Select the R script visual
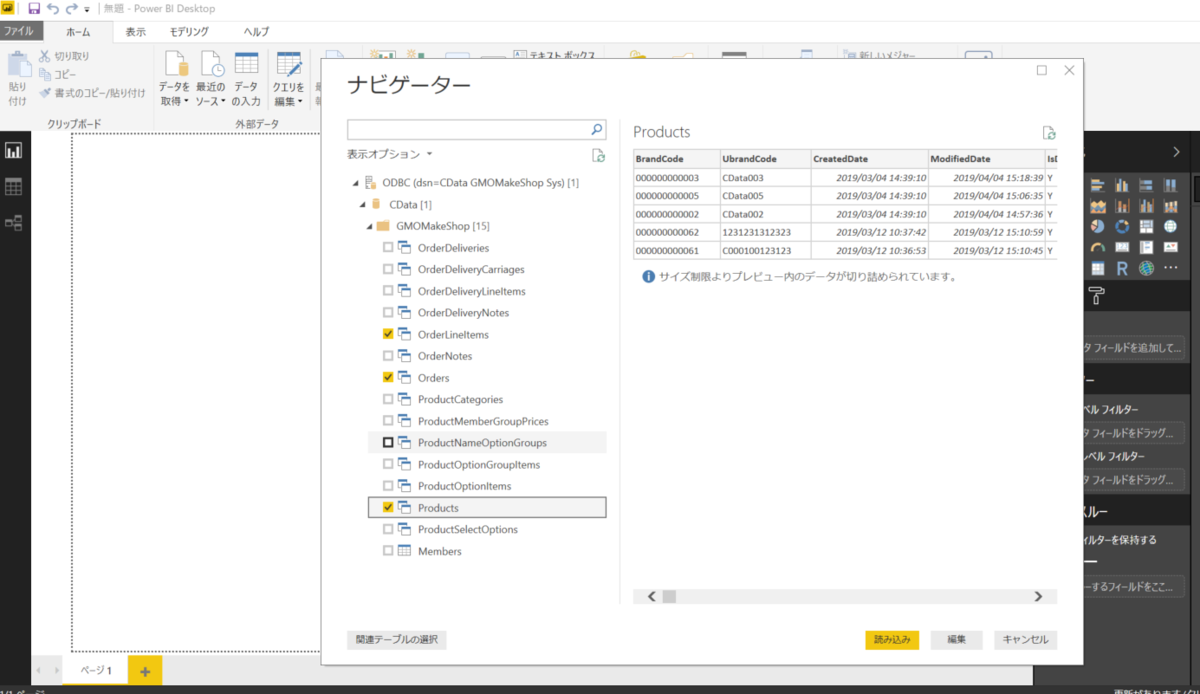The width and height of the screenshot is (1200, 694). coord(1122,267)
